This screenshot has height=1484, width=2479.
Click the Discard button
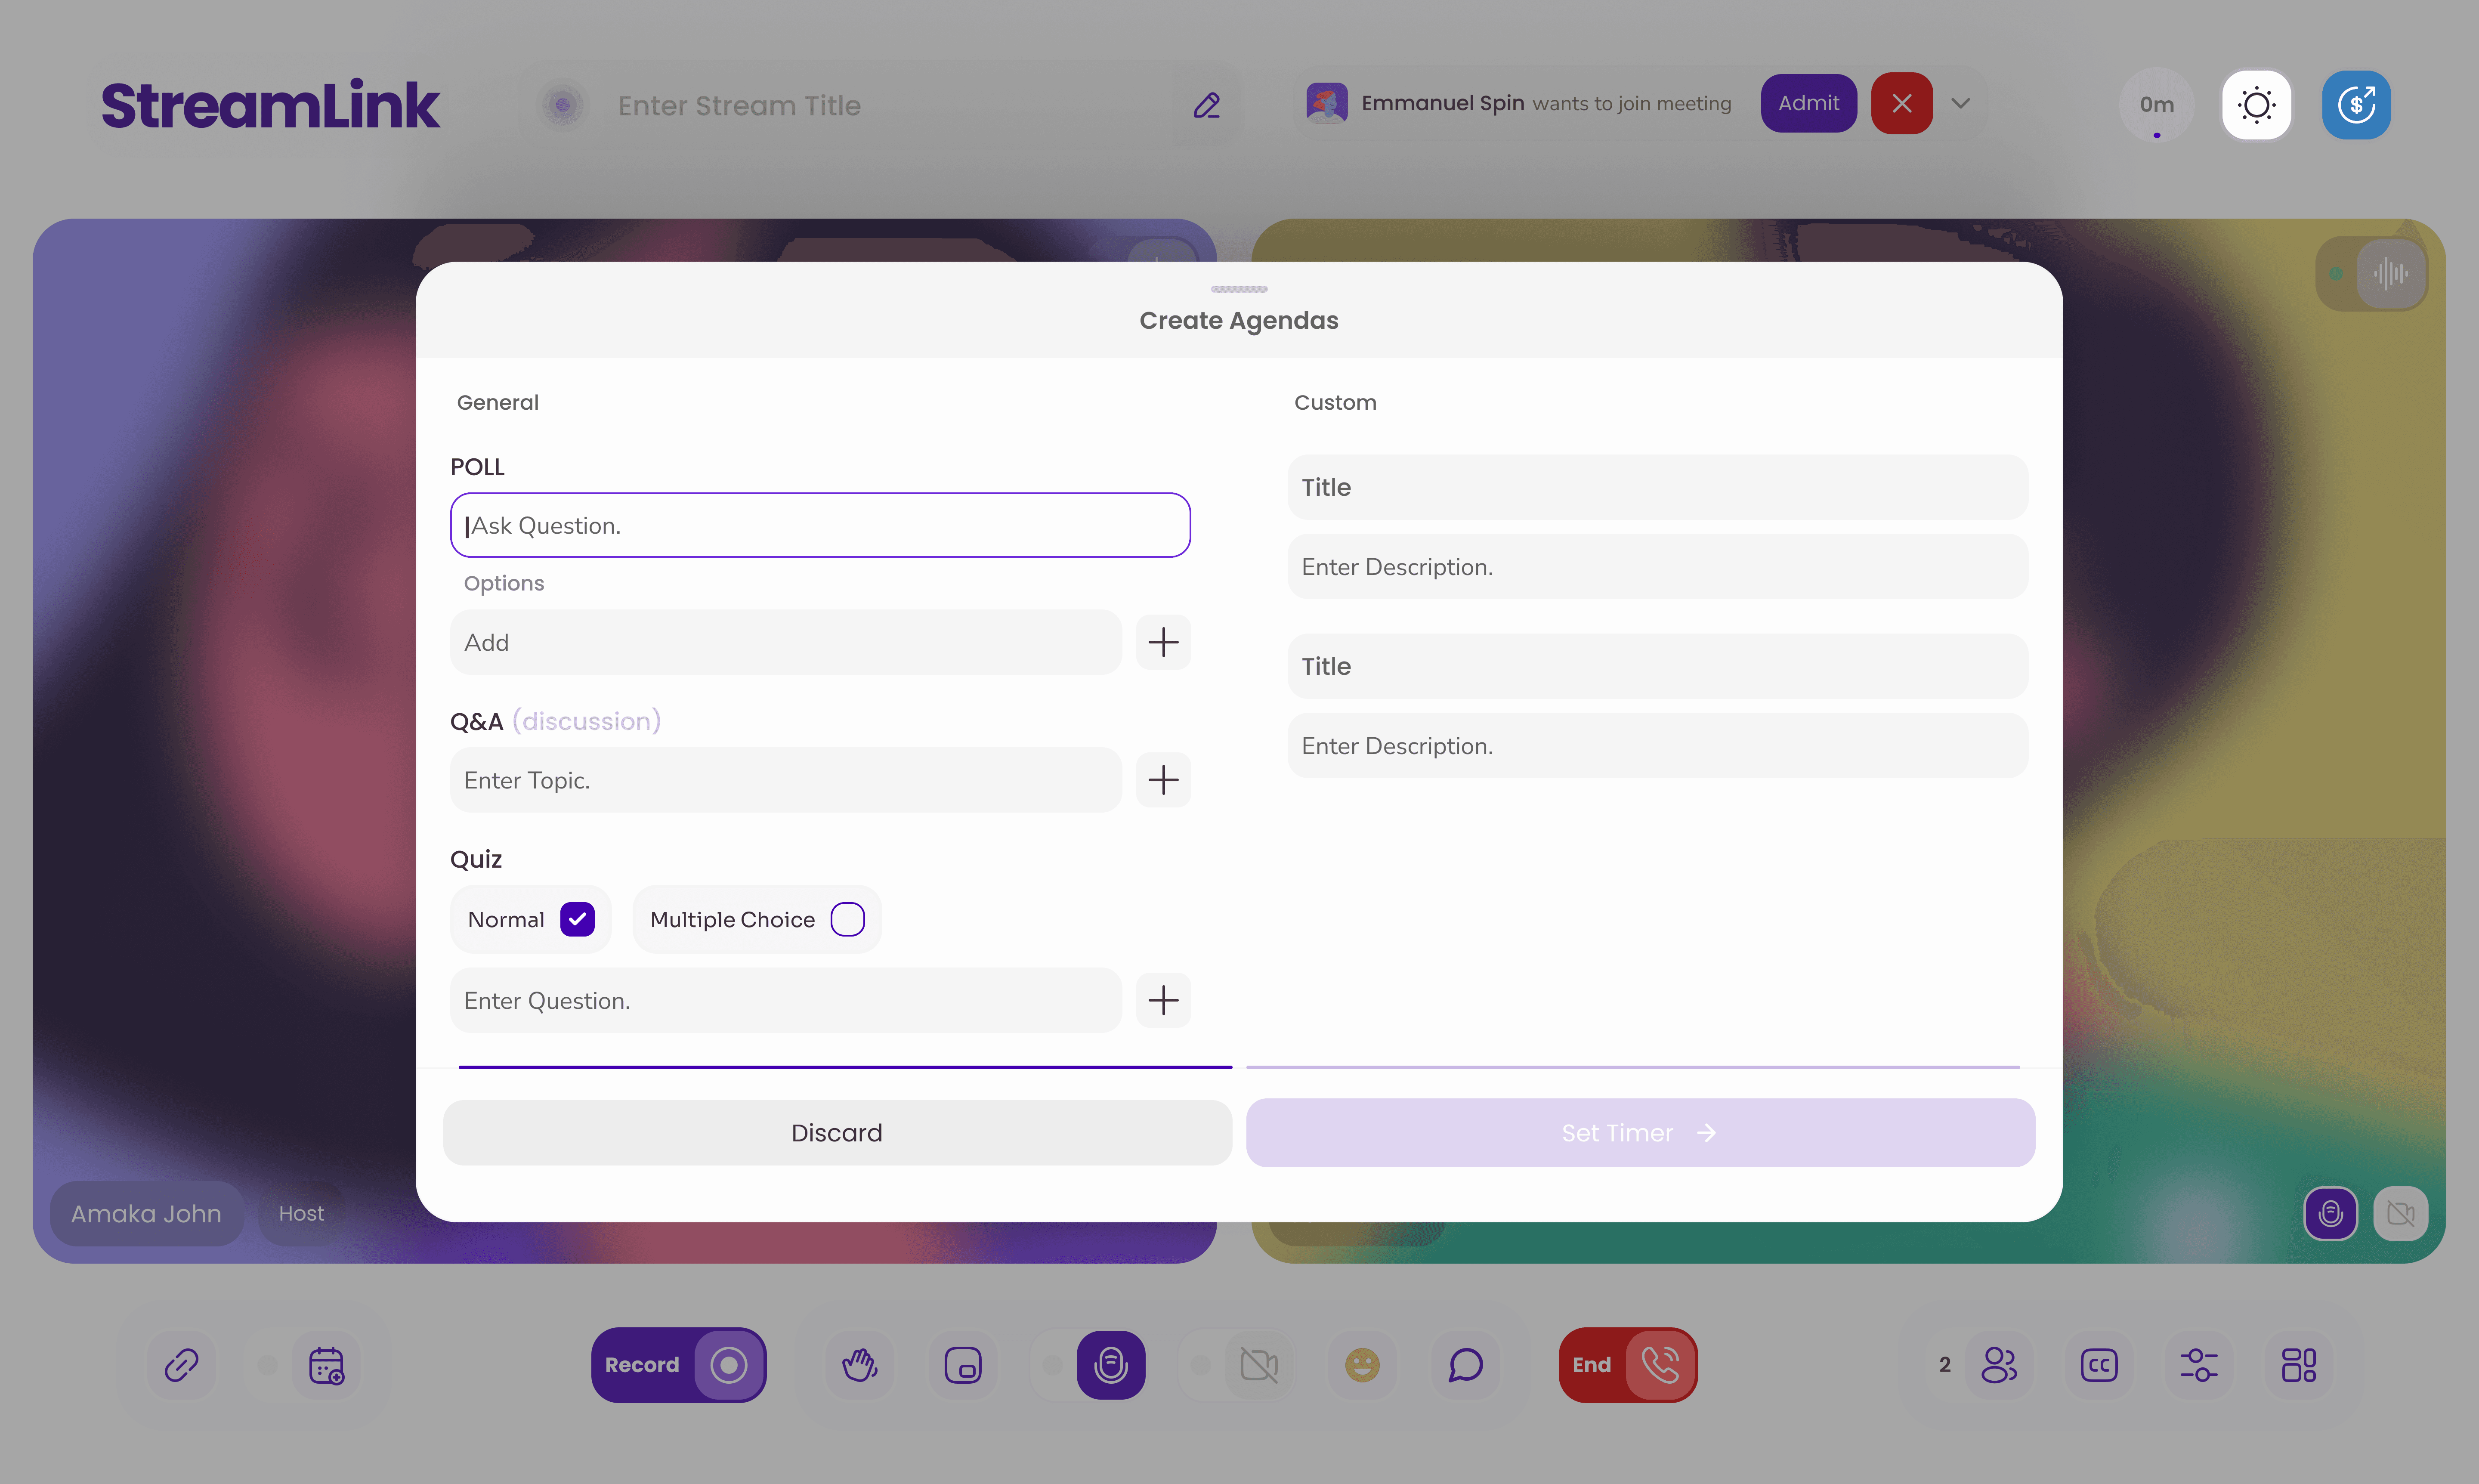tap(837, 1132)
